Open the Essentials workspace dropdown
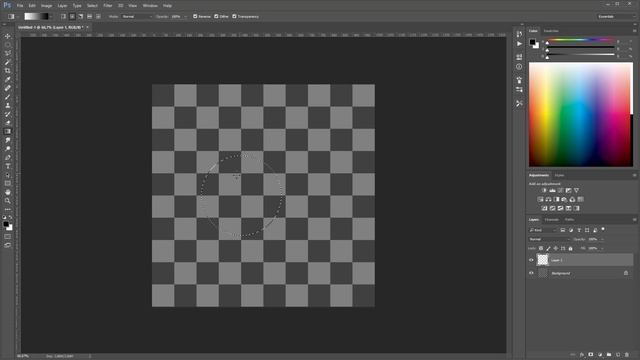640x360 pixels. (616, 16)
